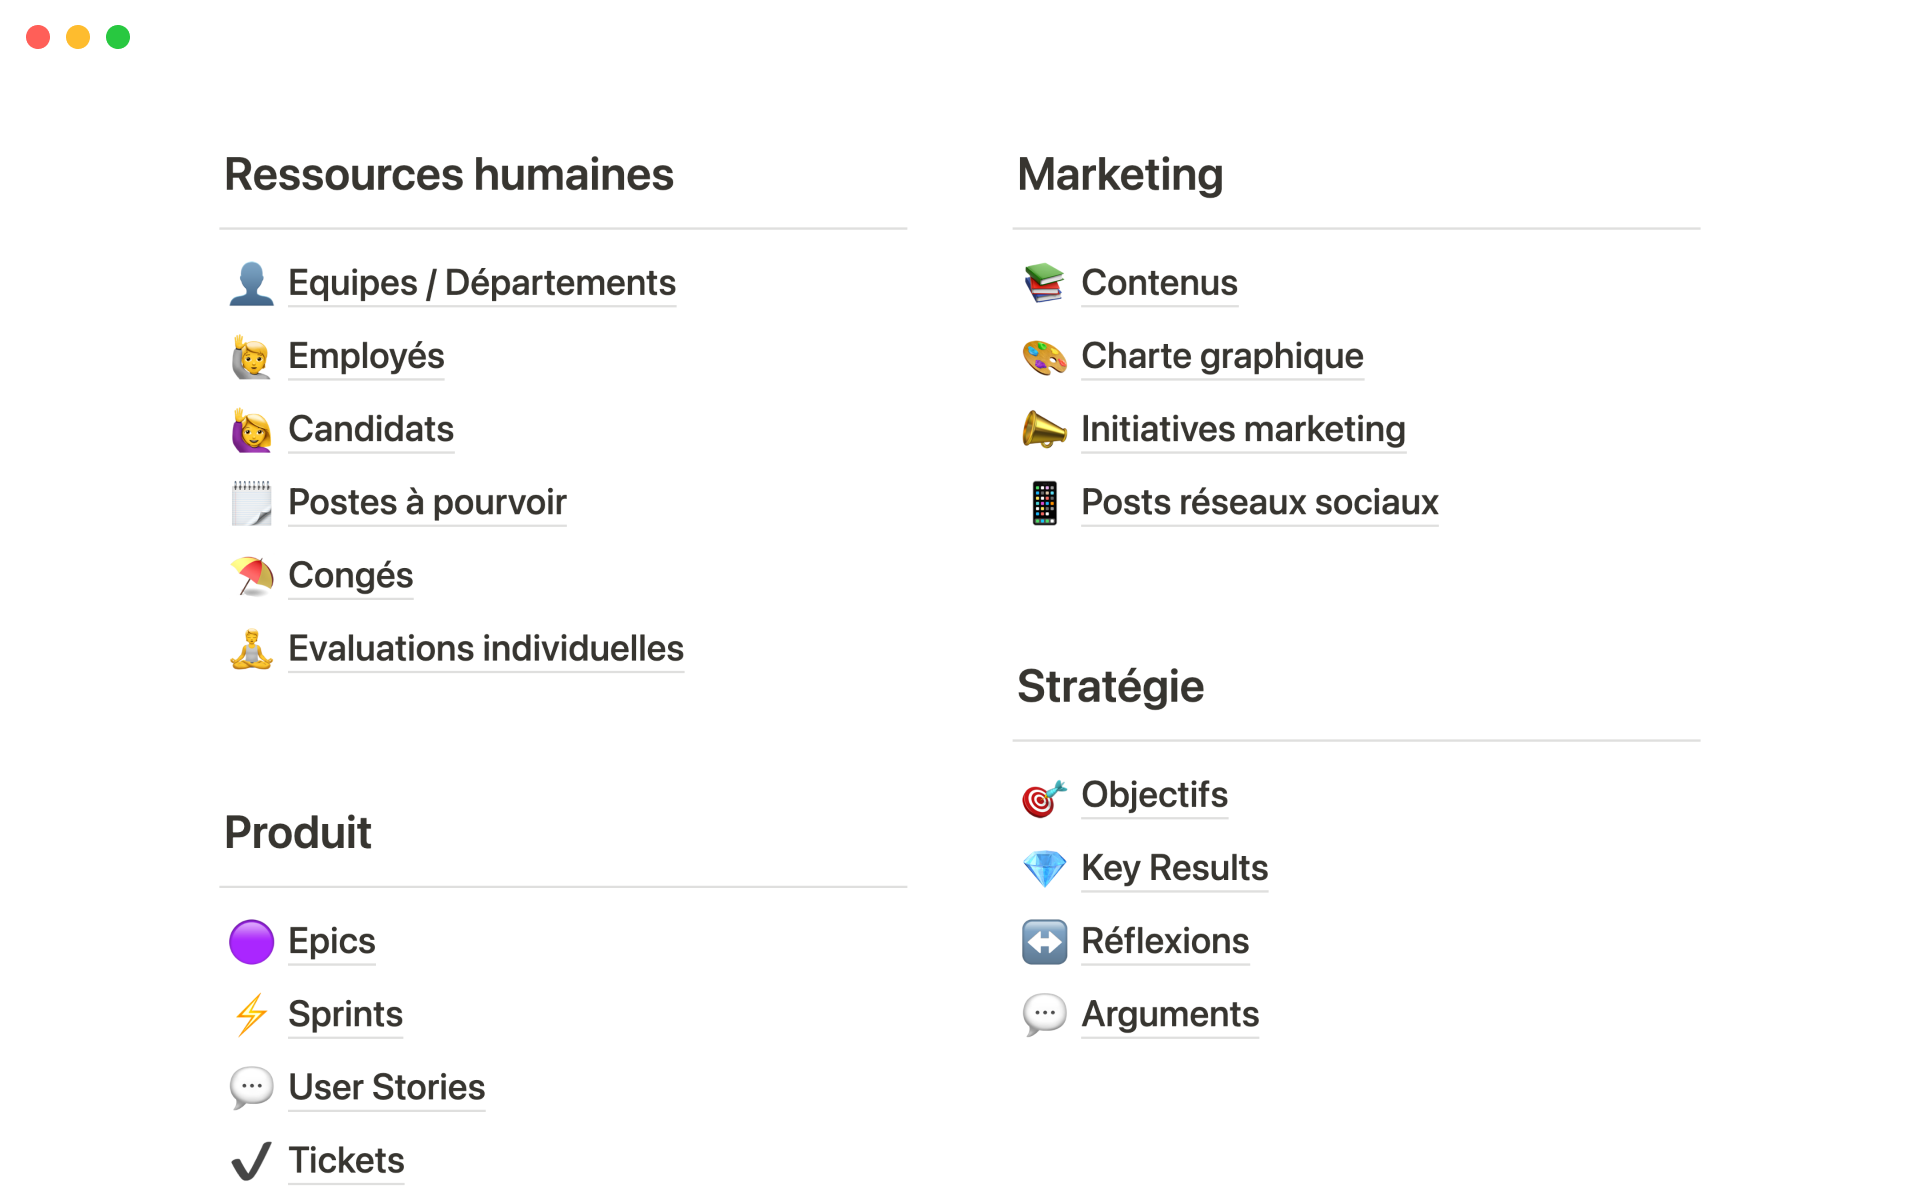Go to Postes à pourvoir page
Viewport: 1920px width, 1200px height.
pyautogui.click(x=427, y=503)
